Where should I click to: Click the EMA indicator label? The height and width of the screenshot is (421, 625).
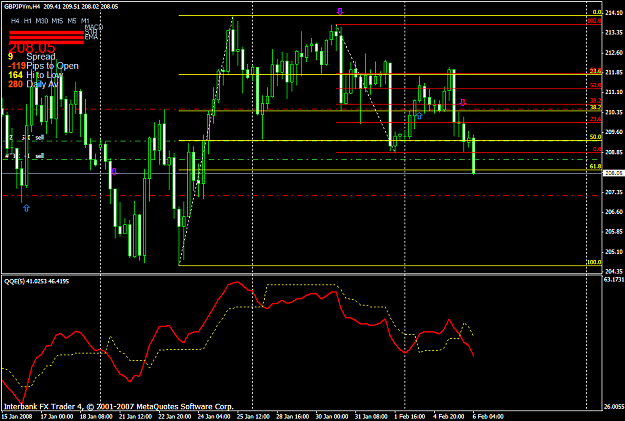point(91,37)
